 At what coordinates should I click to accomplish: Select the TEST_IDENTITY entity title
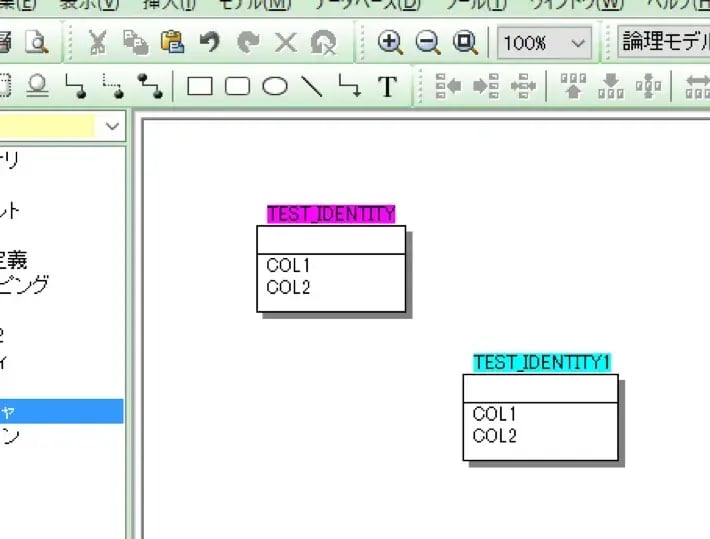coord(331,214)
